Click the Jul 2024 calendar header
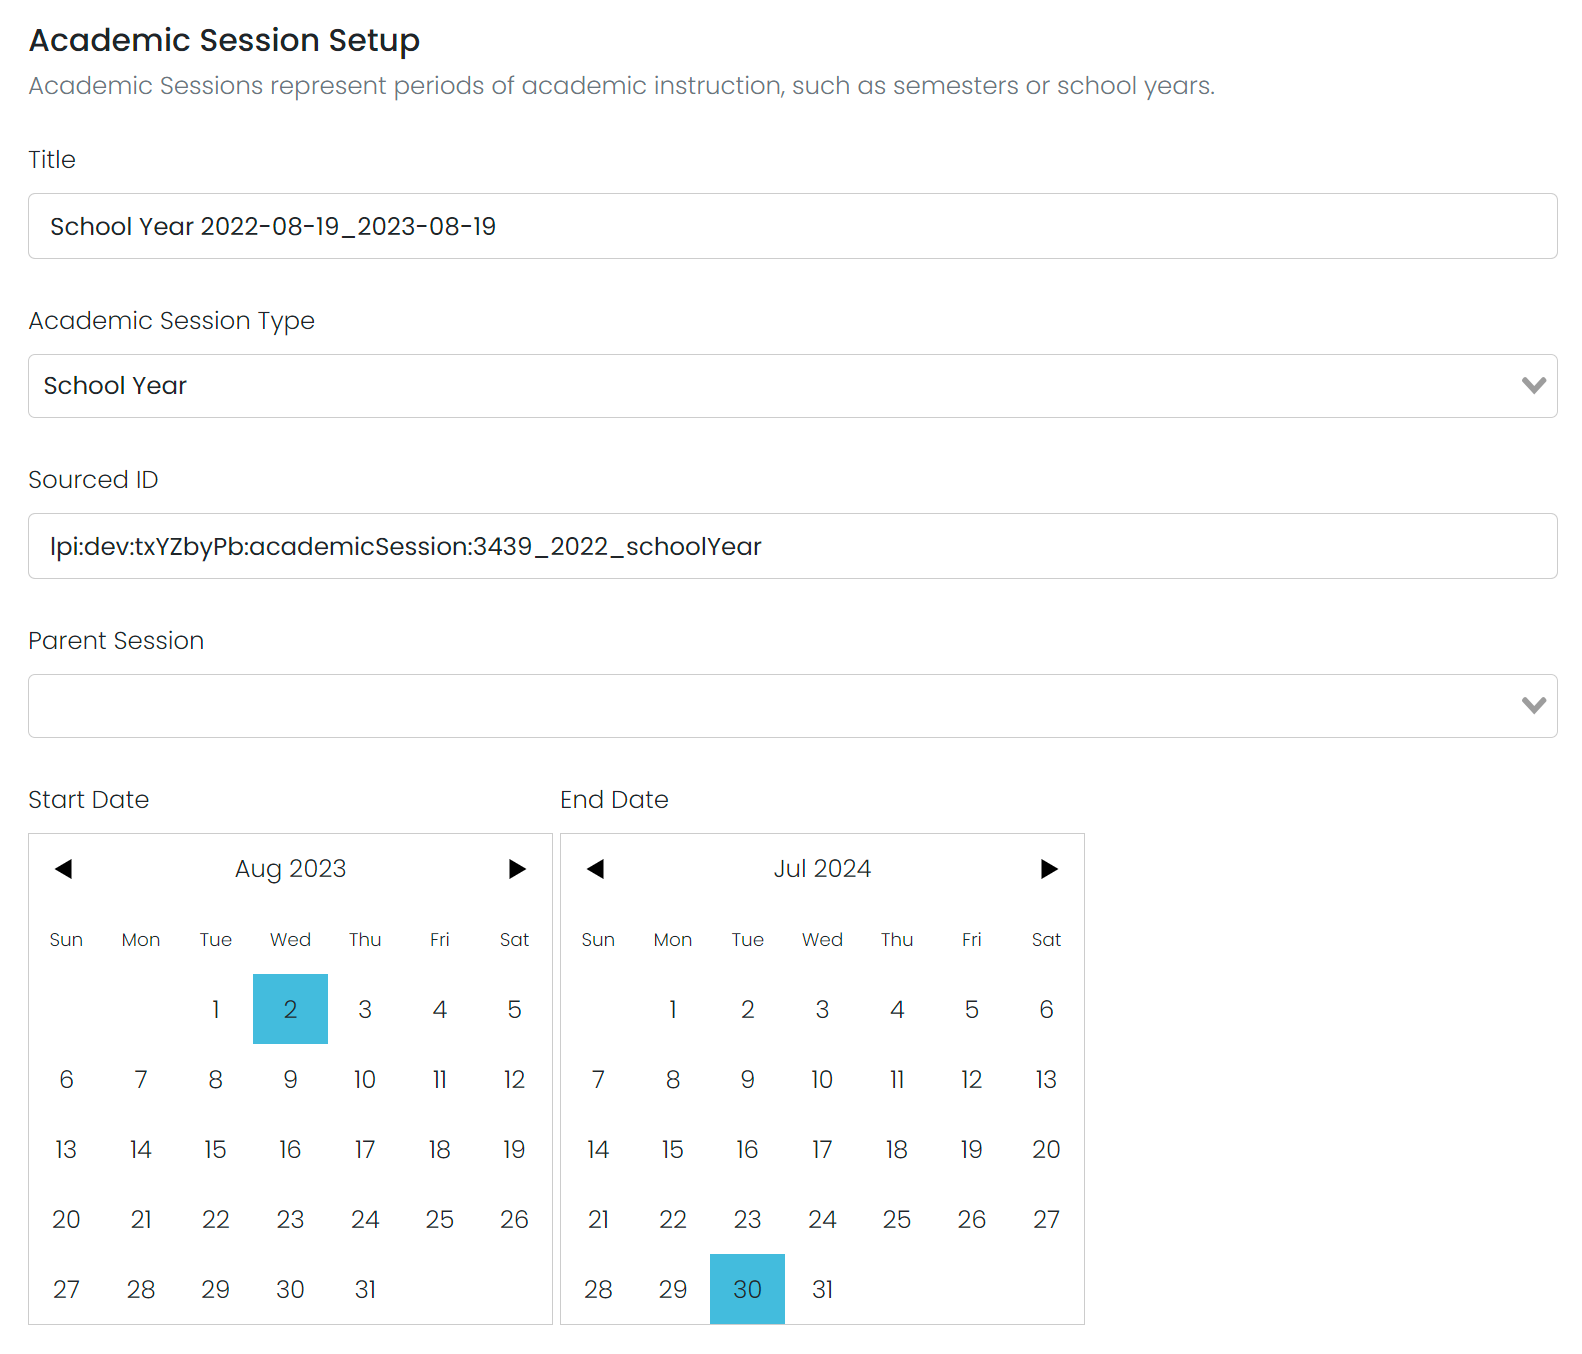This screenshot has height=1354, width=1582. pos(822,868)
